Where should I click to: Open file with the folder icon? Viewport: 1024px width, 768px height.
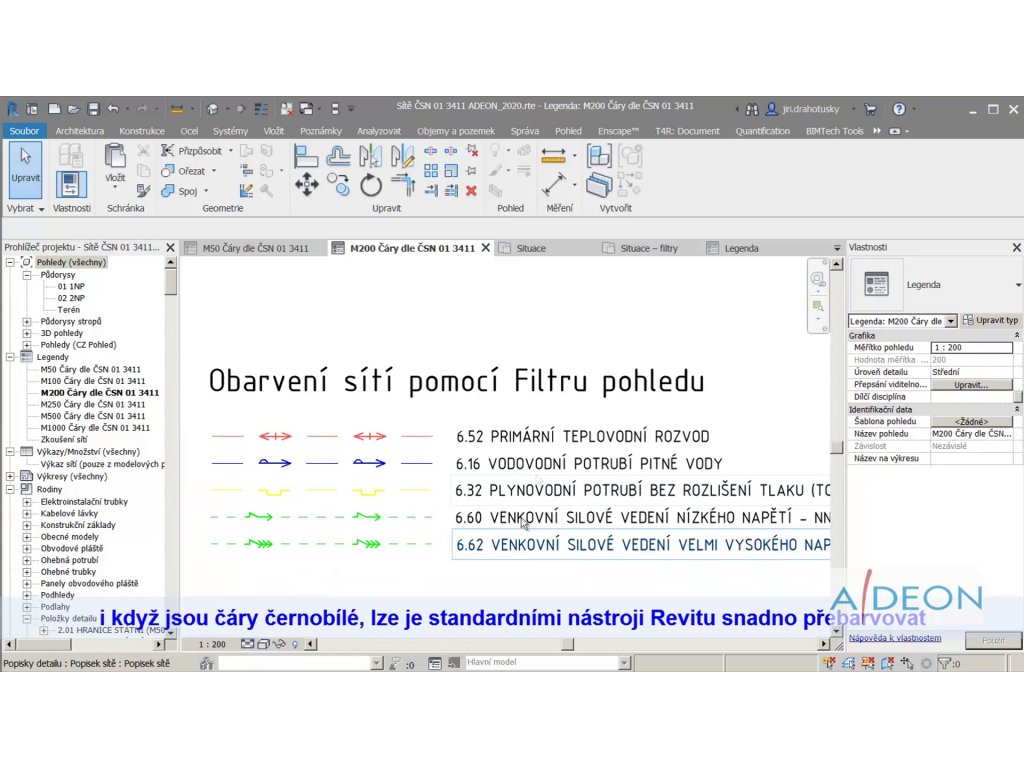73,109
